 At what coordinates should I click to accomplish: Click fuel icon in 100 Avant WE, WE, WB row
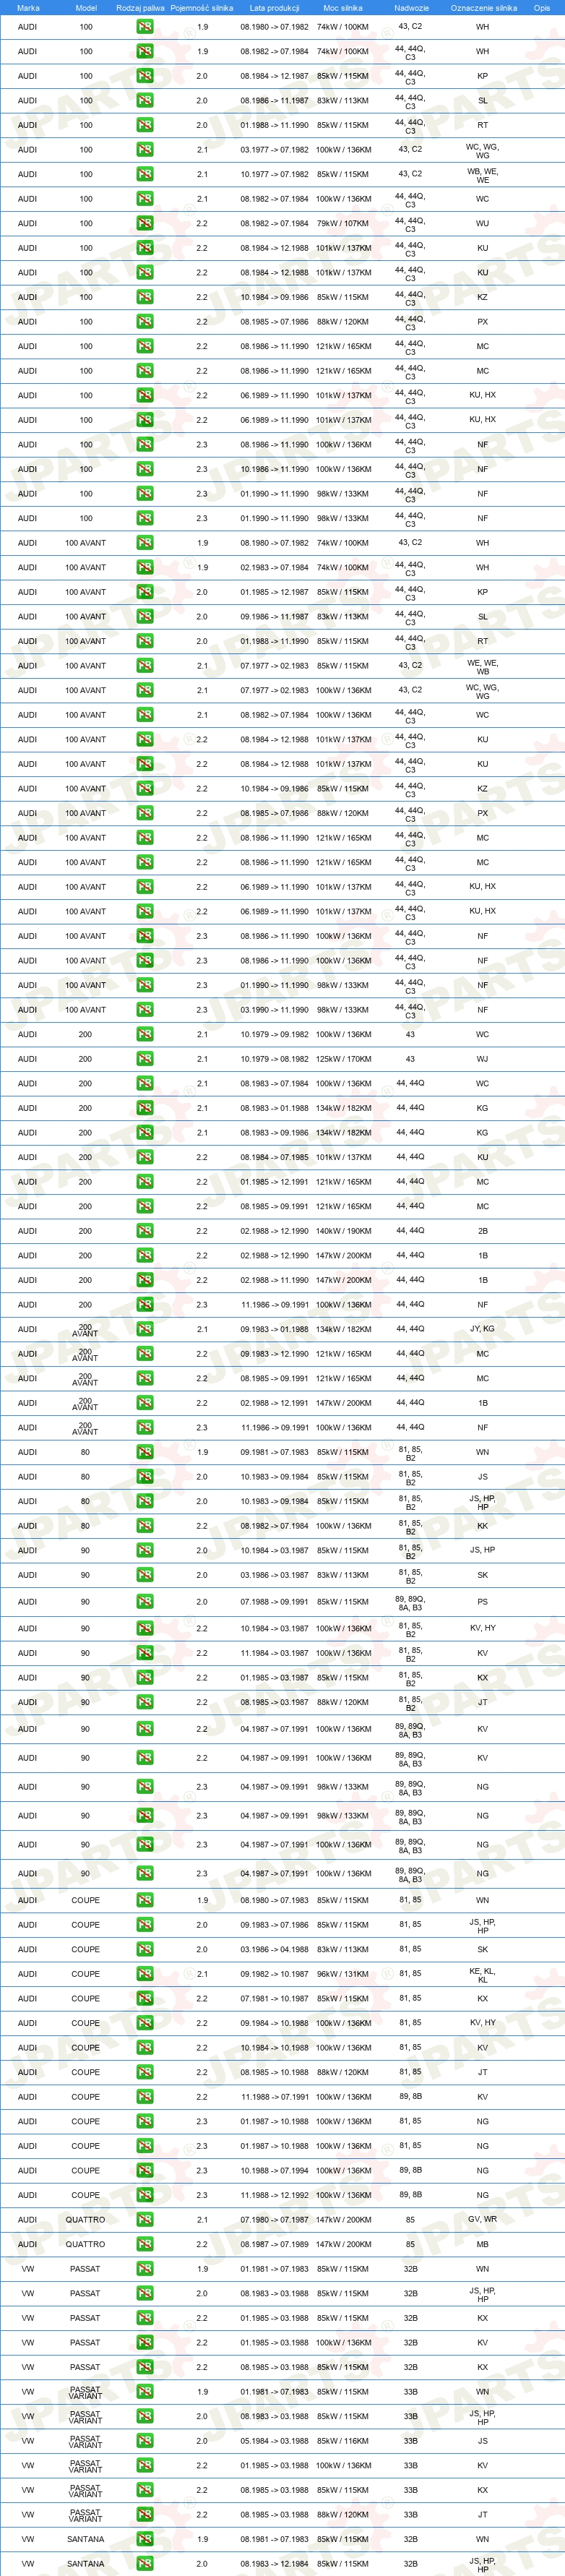point(145,666)
